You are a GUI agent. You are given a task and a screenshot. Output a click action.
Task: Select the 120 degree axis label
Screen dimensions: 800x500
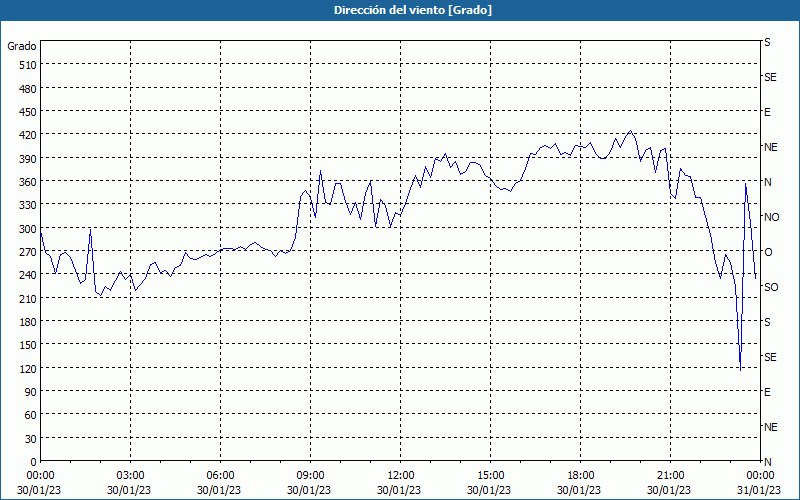click(28, 368)
